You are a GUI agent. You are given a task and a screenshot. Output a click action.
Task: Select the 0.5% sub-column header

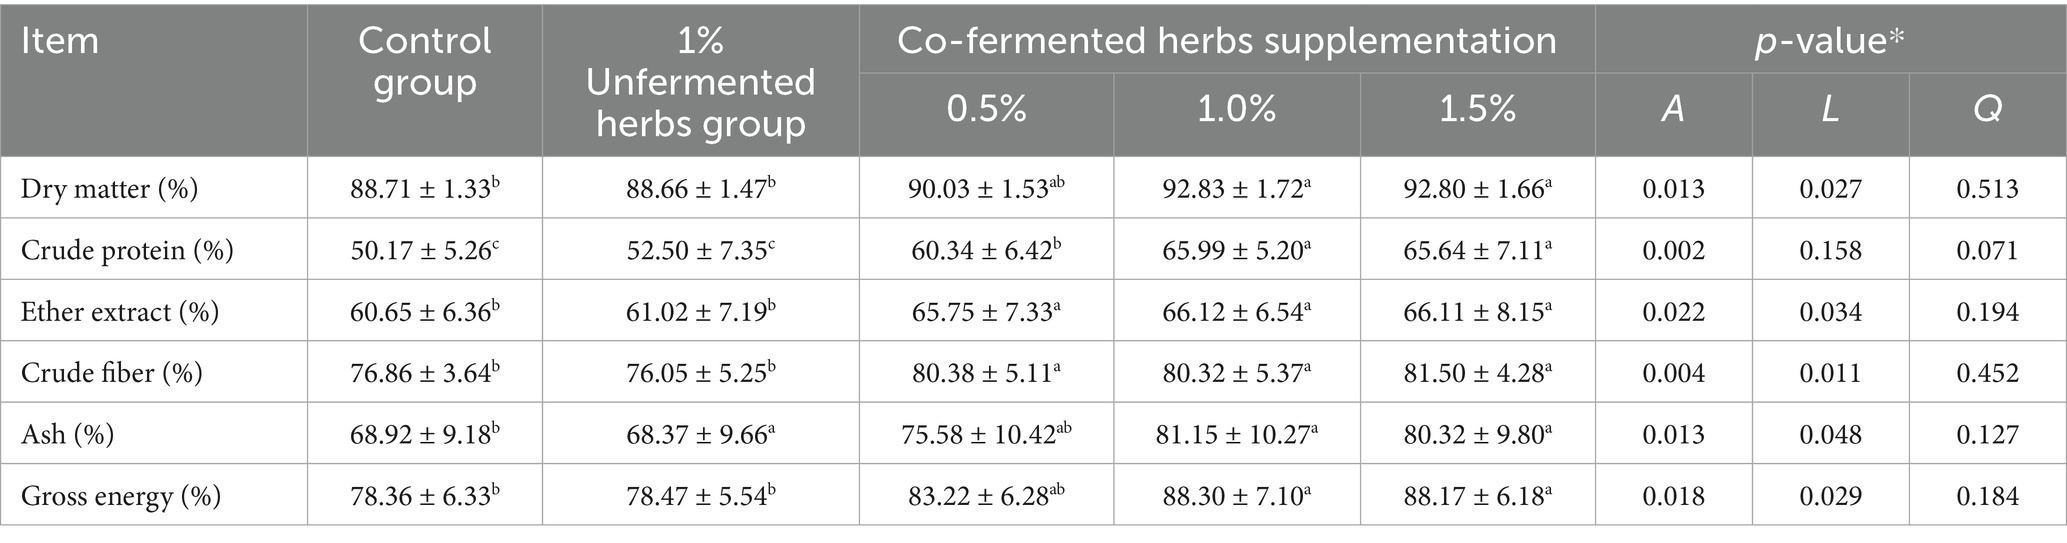coord(986,109)
